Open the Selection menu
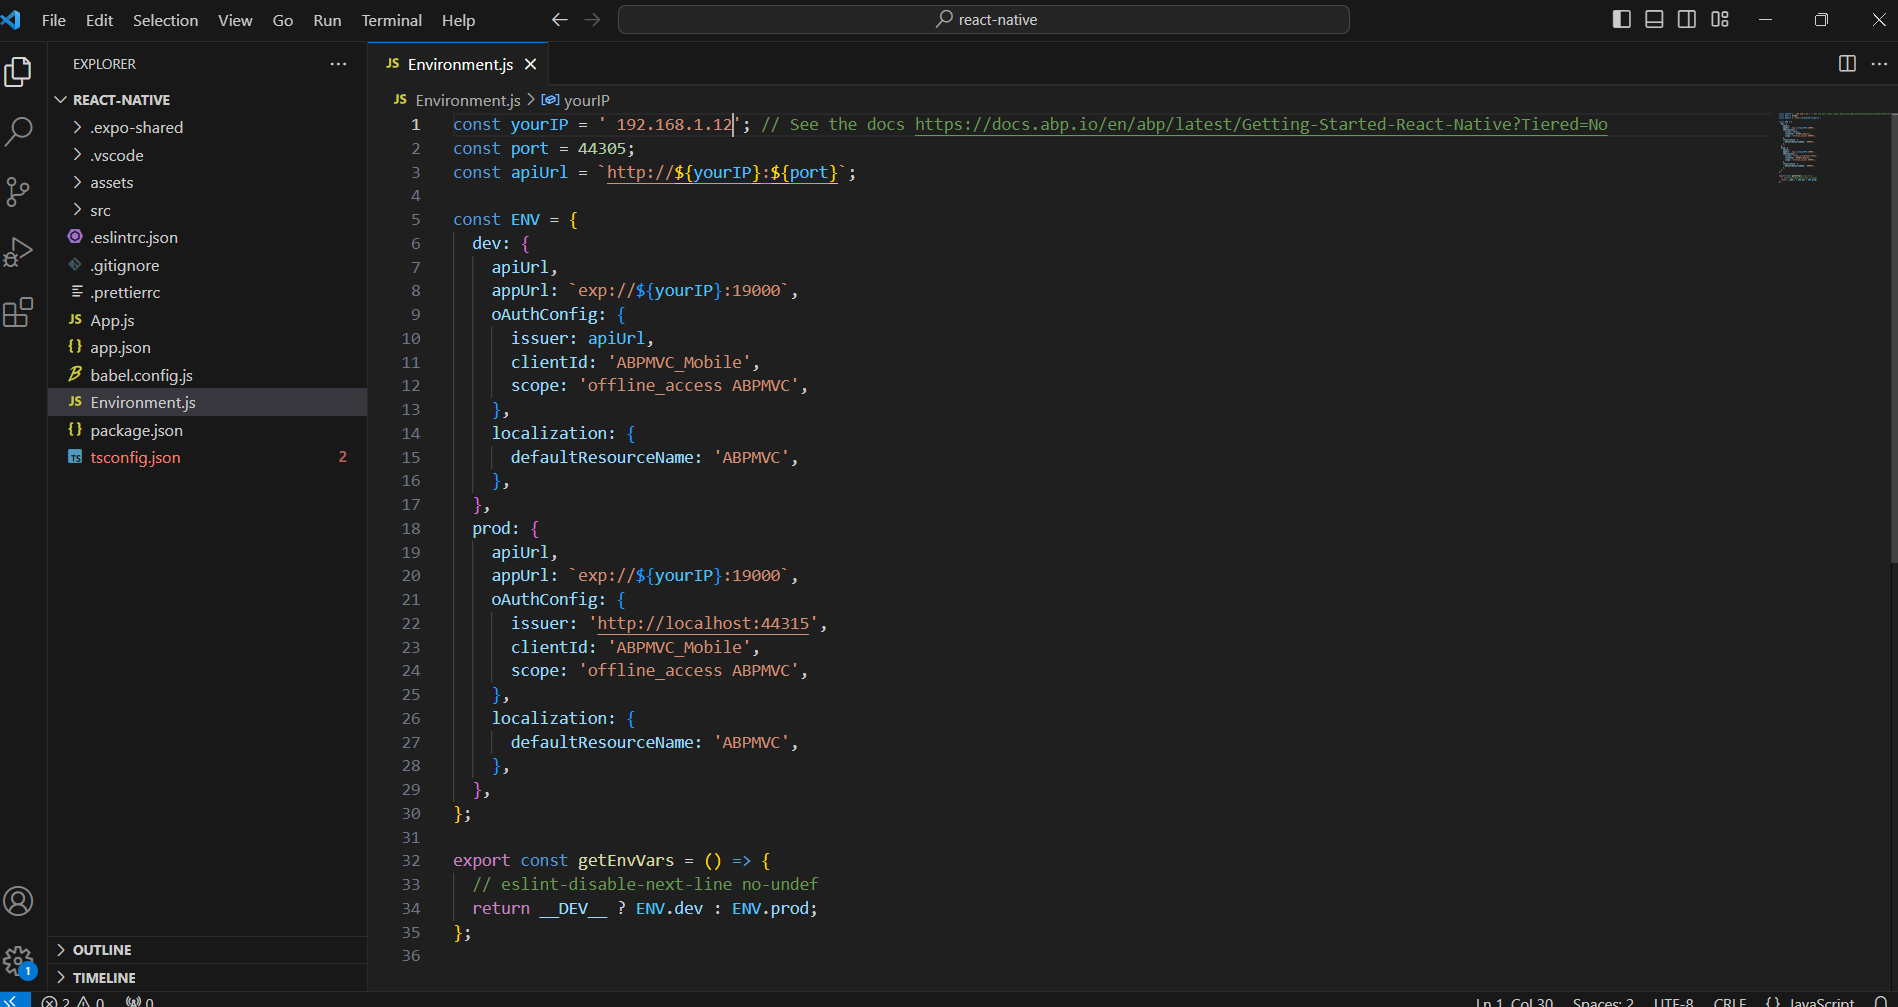1898x1007 pixels. (165, 20)
